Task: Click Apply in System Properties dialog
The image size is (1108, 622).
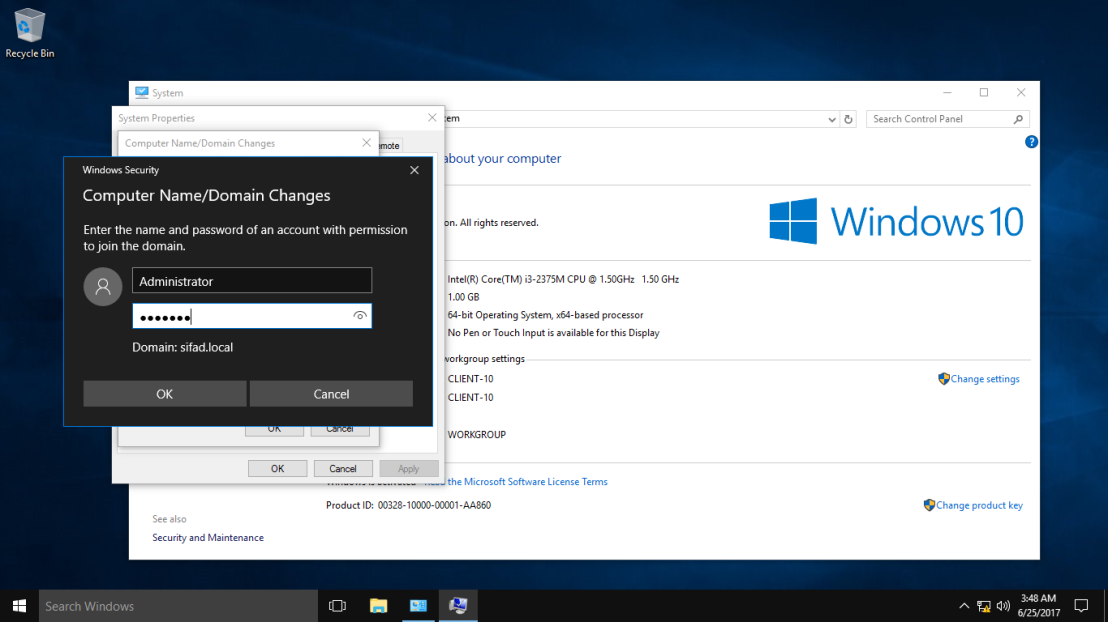Action: coord(408,469)
